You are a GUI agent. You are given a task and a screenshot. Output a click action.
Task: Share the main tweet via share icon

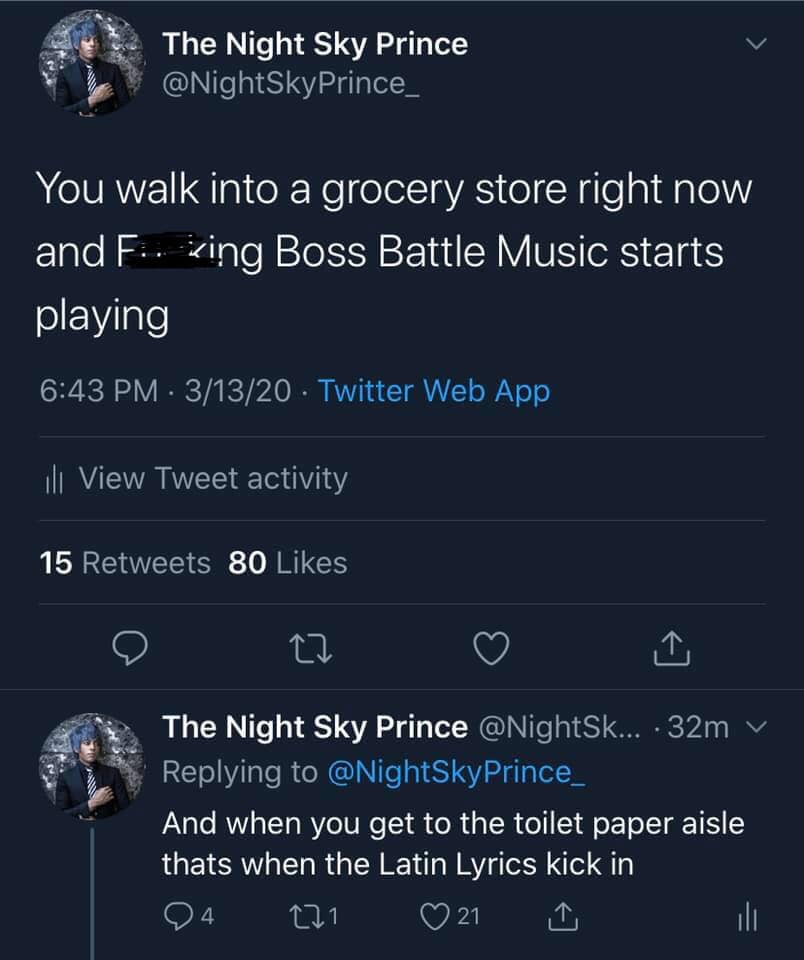click(x=671, y=650)
